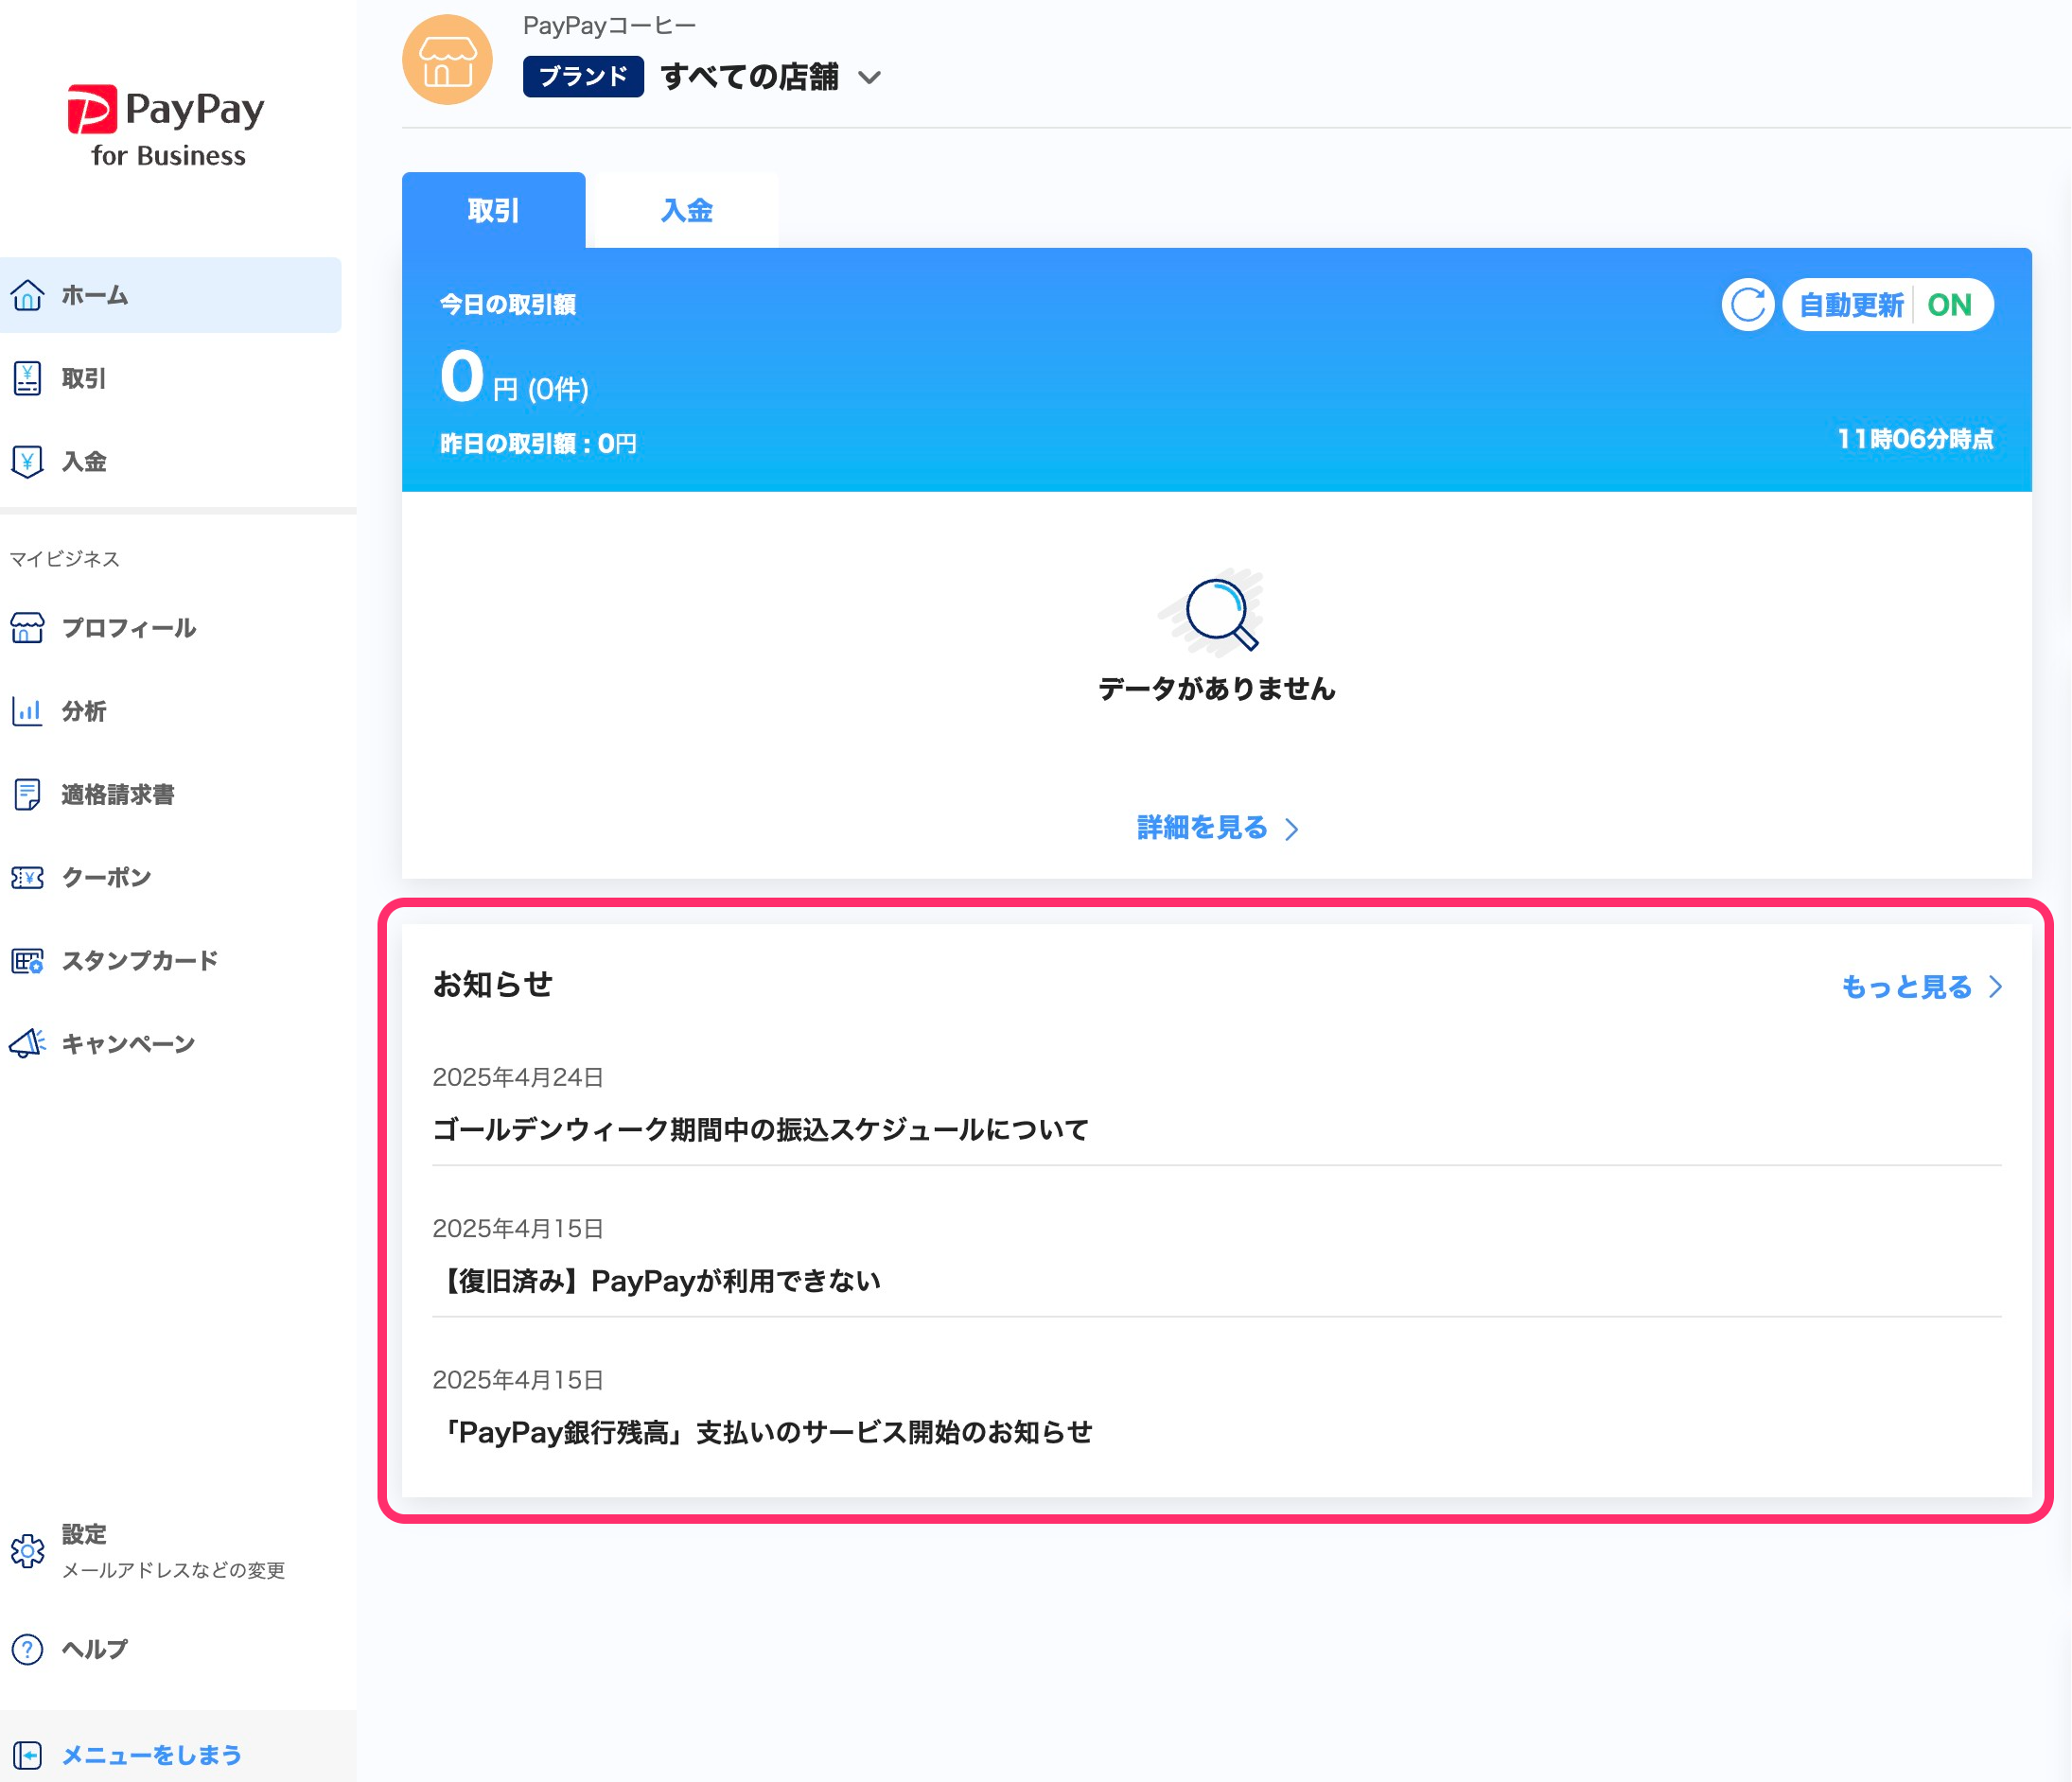Click the PayPayコーヒー brand name text
Screen dimensions: 2072x1782
609,26
